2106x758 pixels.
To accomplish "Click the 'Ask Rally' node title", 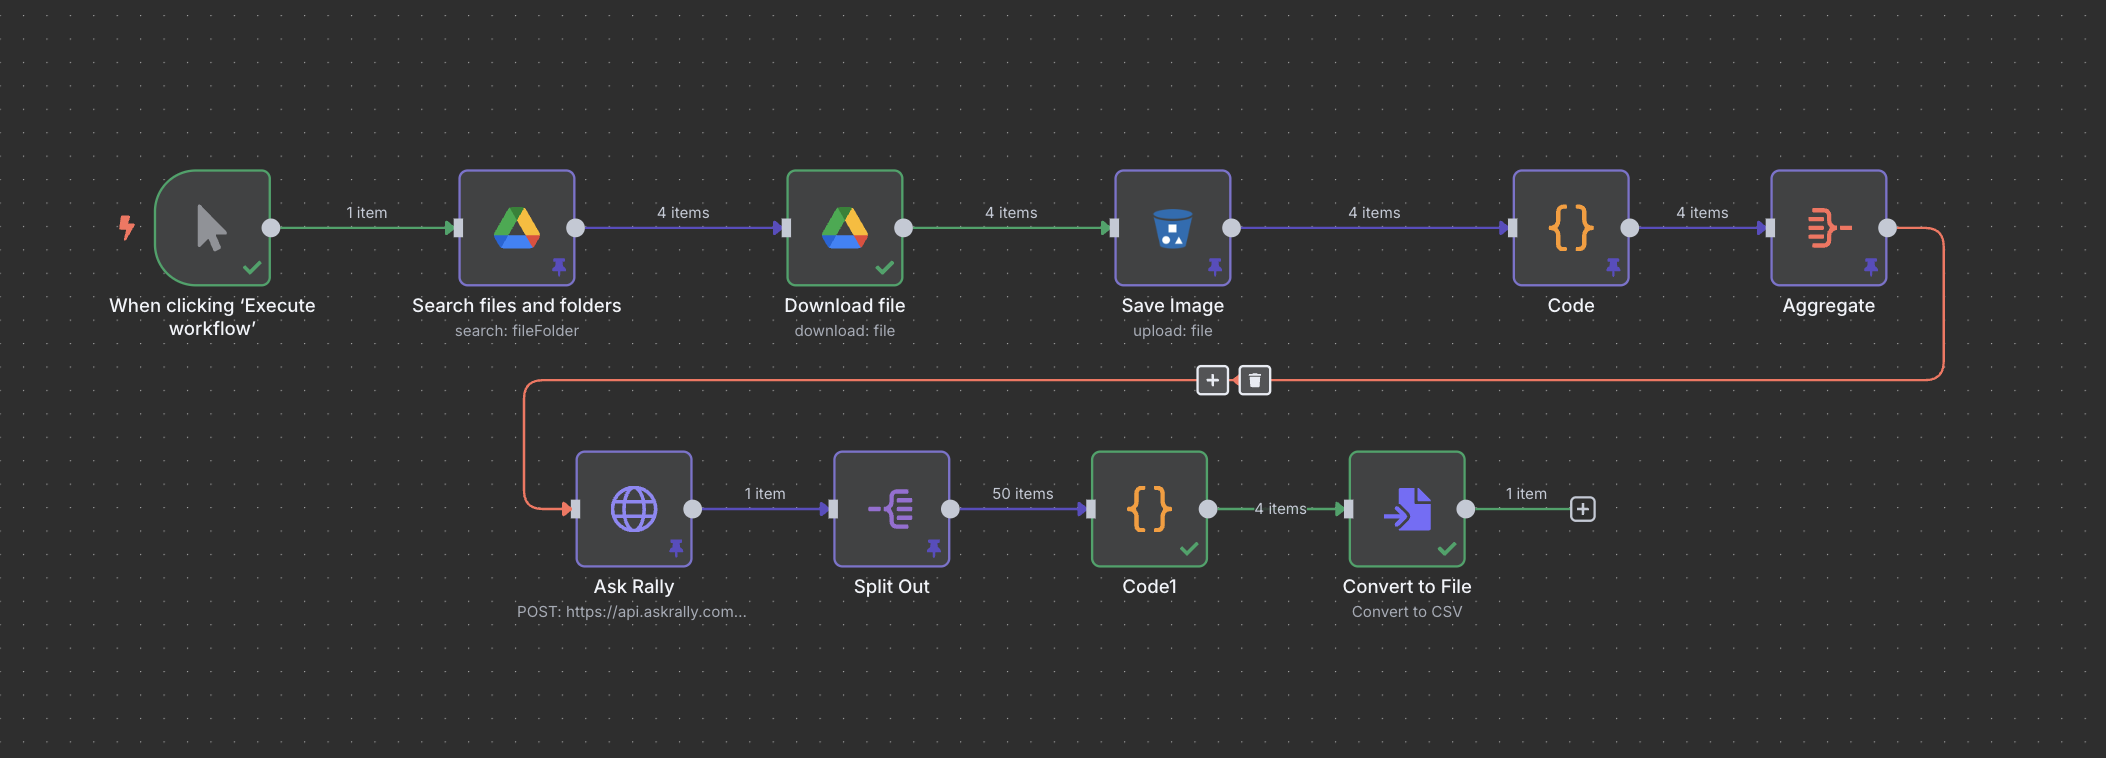I will coord(634,587).
